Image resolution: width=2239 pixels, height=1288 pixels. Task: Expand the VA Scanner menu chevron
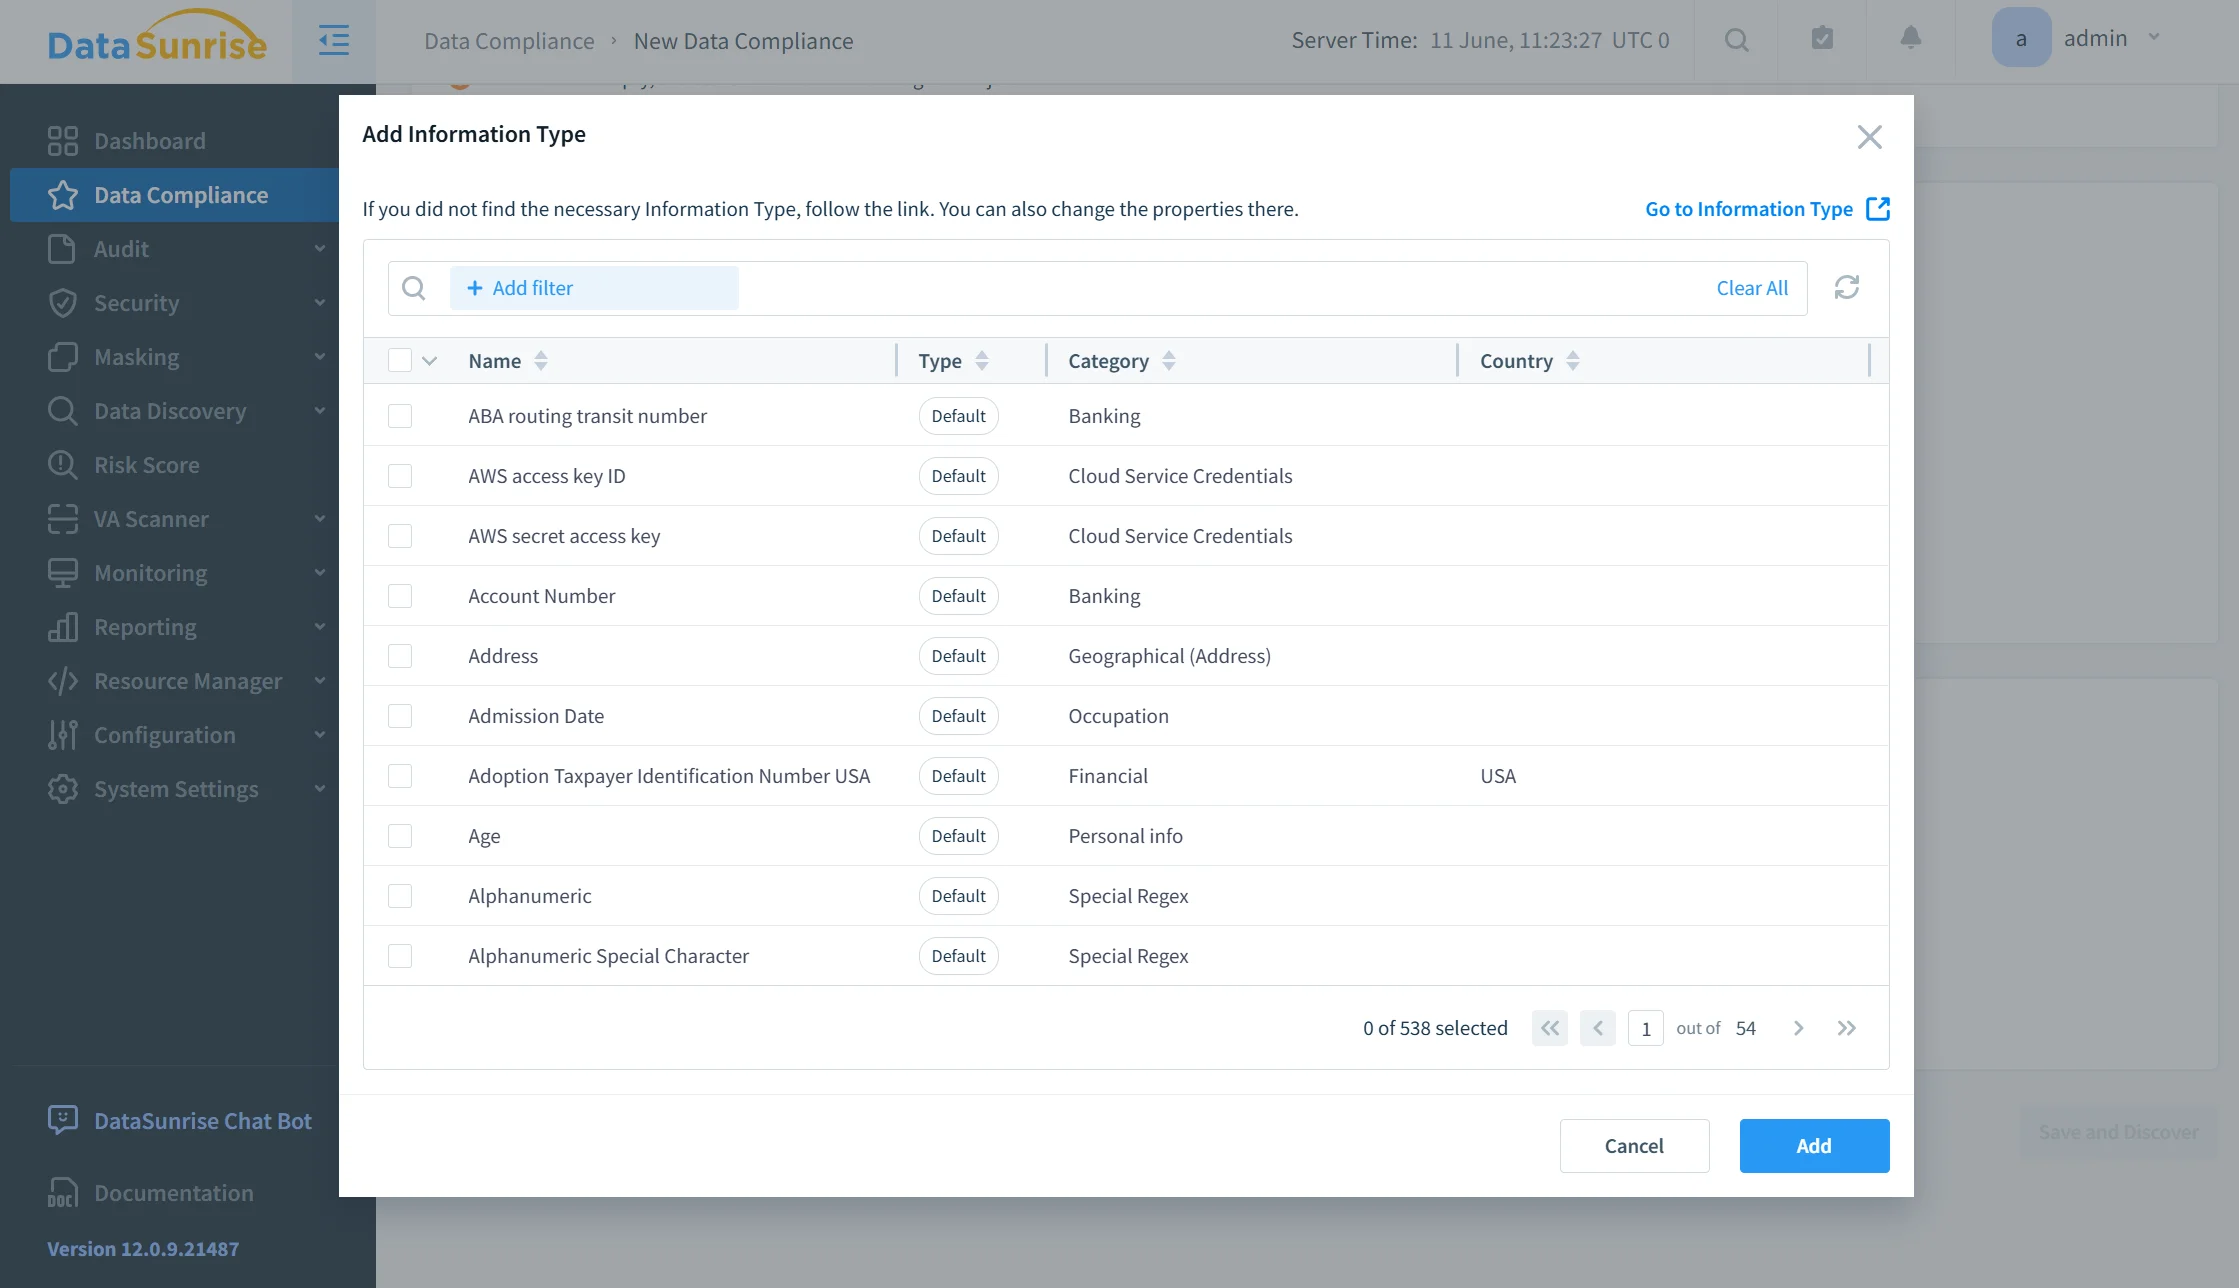point(320,519)
